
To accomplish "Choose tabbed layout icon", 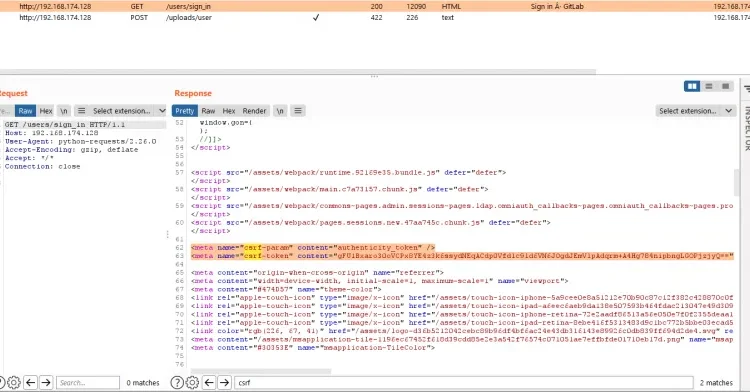I will (725, 86).
